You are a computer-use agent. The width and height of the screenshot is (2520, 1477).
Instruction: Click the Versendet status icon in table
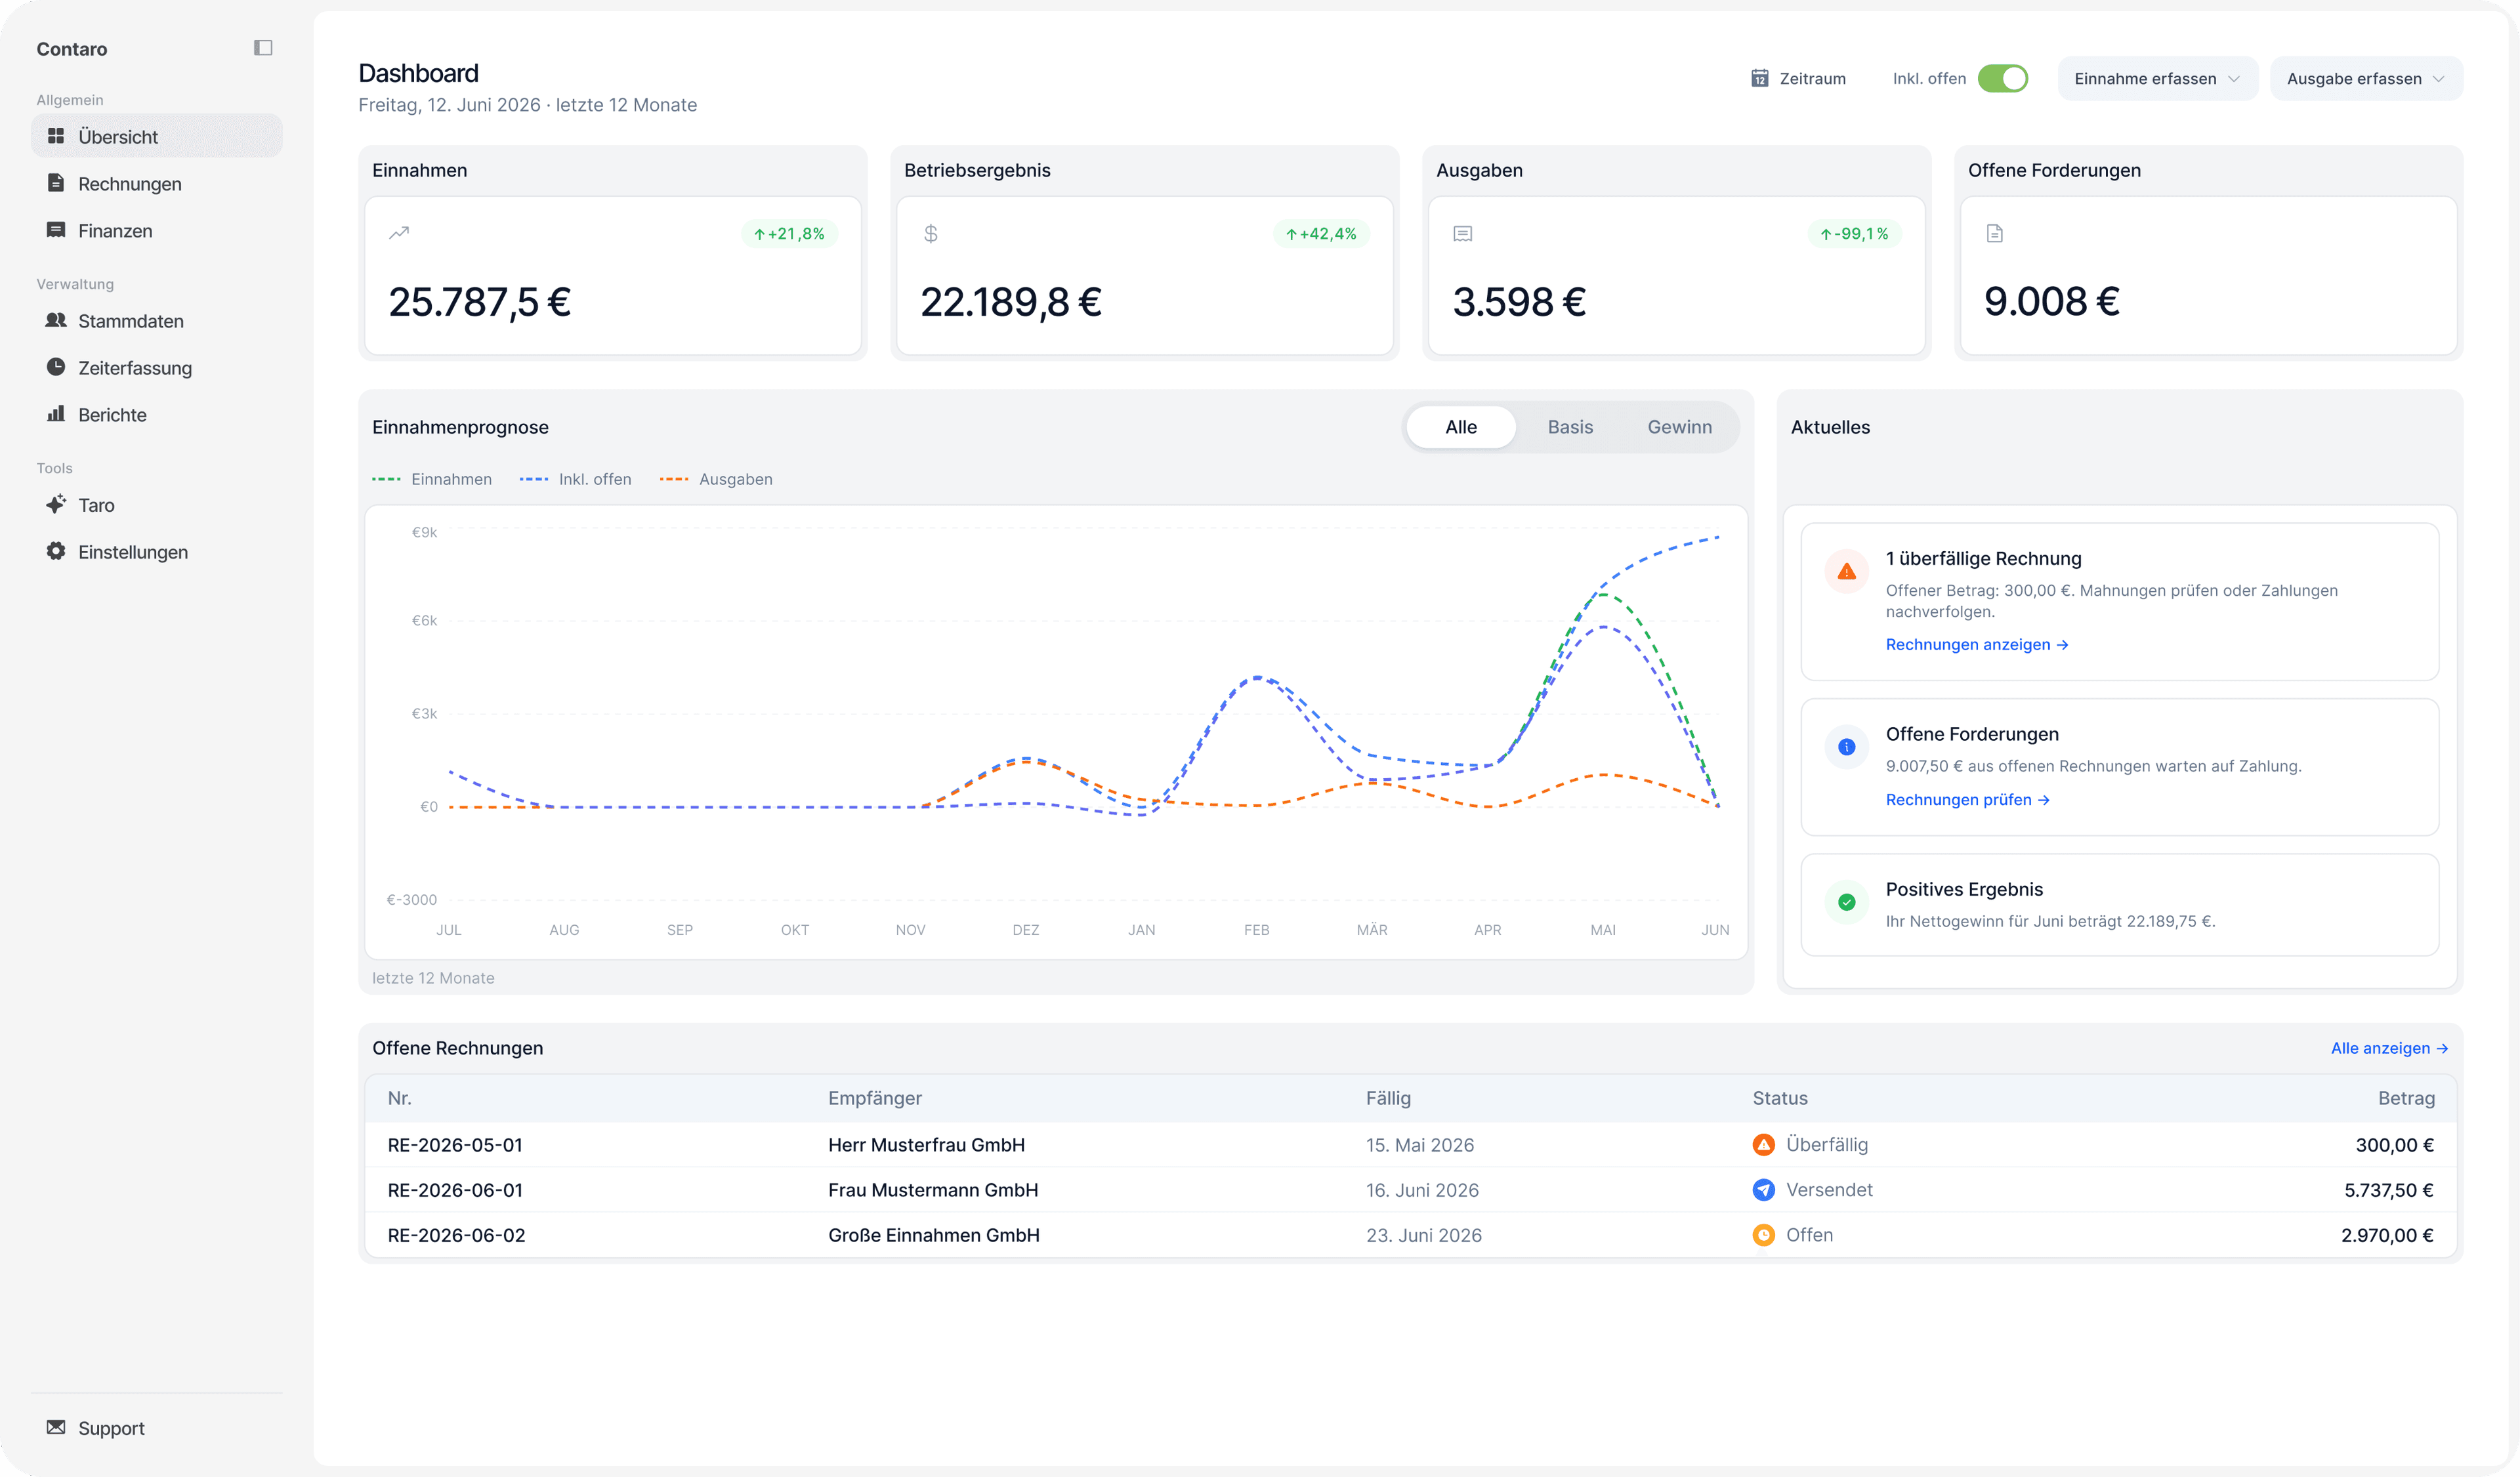click(1764, 1189)
